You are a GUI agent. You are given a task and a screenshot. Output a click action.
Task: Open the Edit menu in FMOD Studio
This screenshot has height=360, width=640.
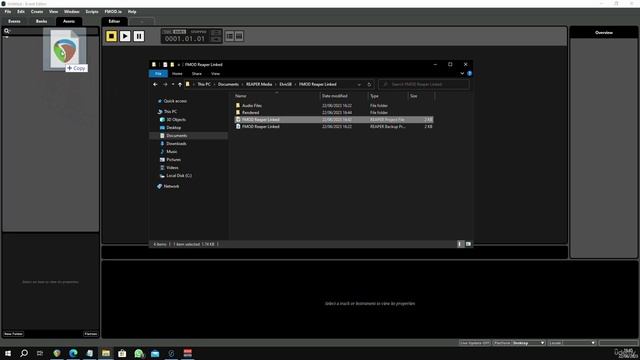pyautogui.click(x=21, y=12)
